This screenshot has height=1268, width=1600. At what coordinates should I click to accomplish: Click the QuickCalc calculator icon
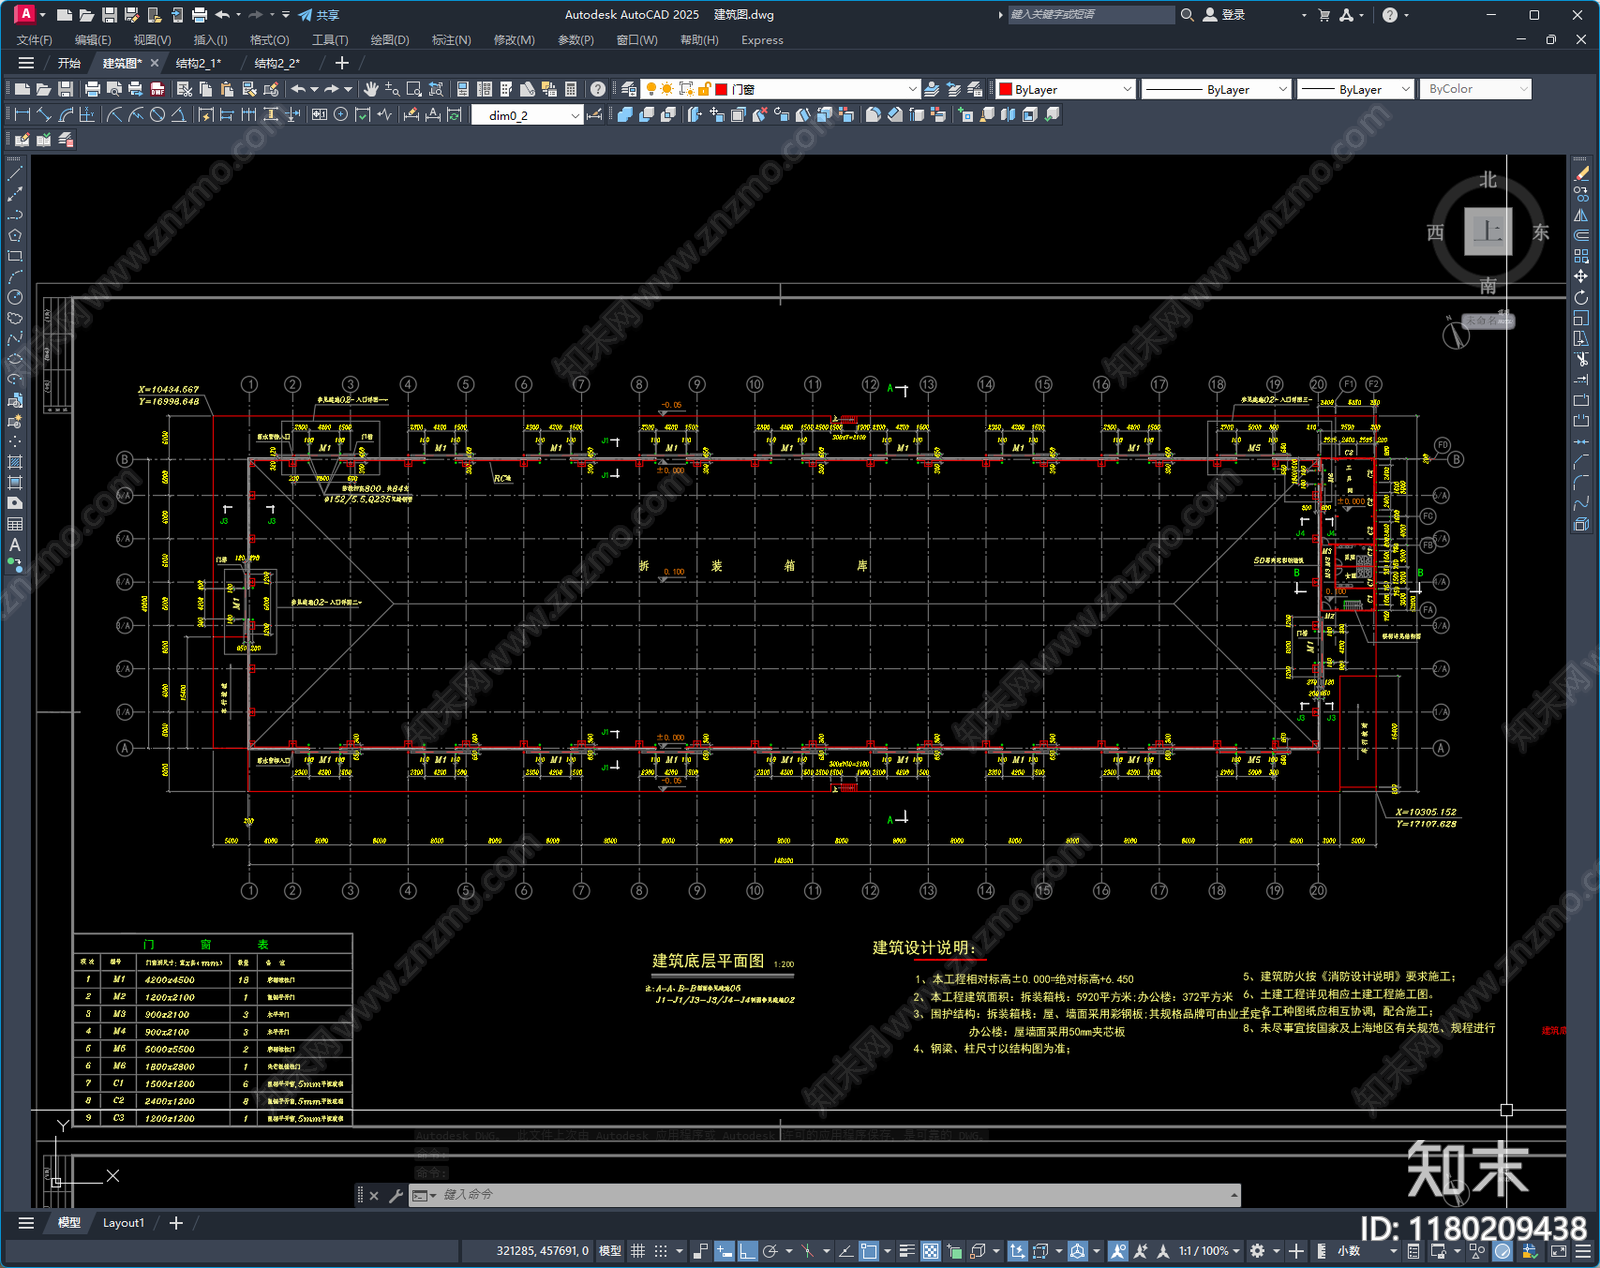click(x=571, y=89)
